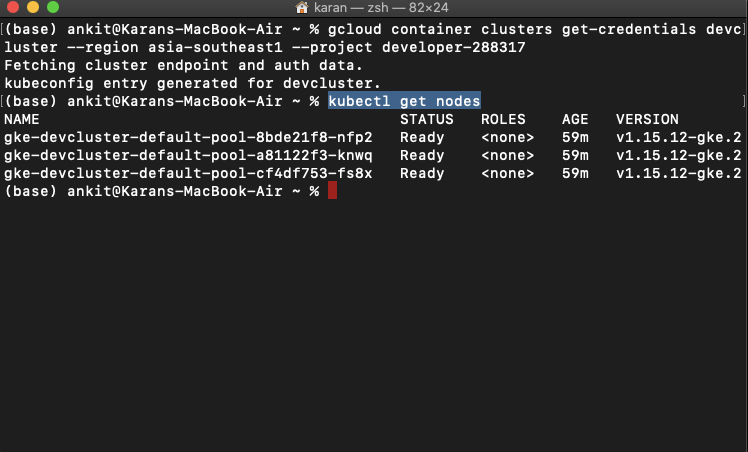Viewport: 748px width, 452px height.
Task: Click the AGE column header text
Action: [574, 119]
